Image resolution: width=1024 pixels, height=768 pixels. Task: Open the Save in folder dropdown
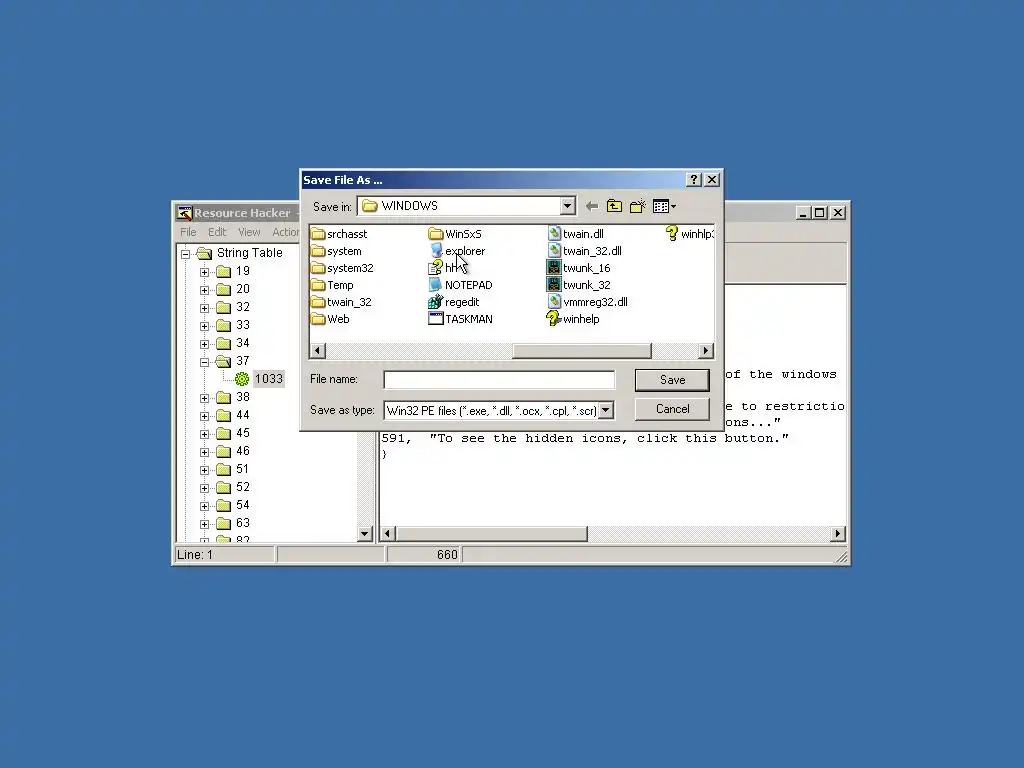click(567, 206)
